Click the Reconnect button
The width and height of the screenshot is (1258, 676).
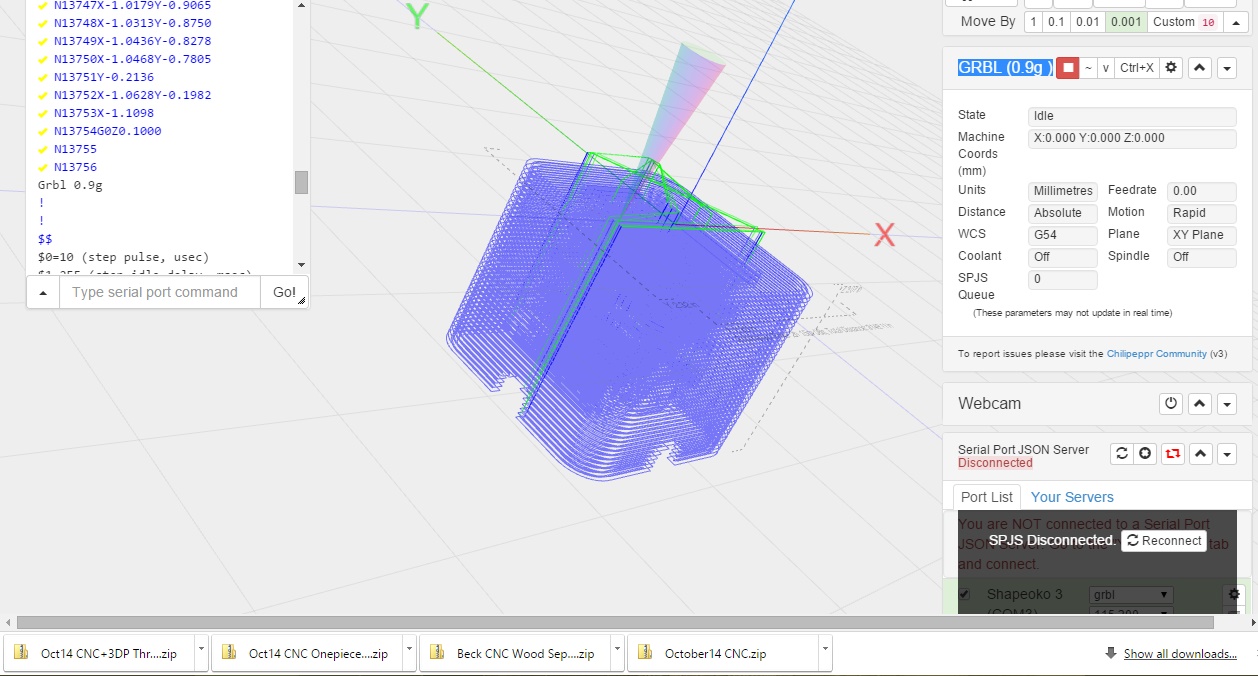pos(1163,541)
